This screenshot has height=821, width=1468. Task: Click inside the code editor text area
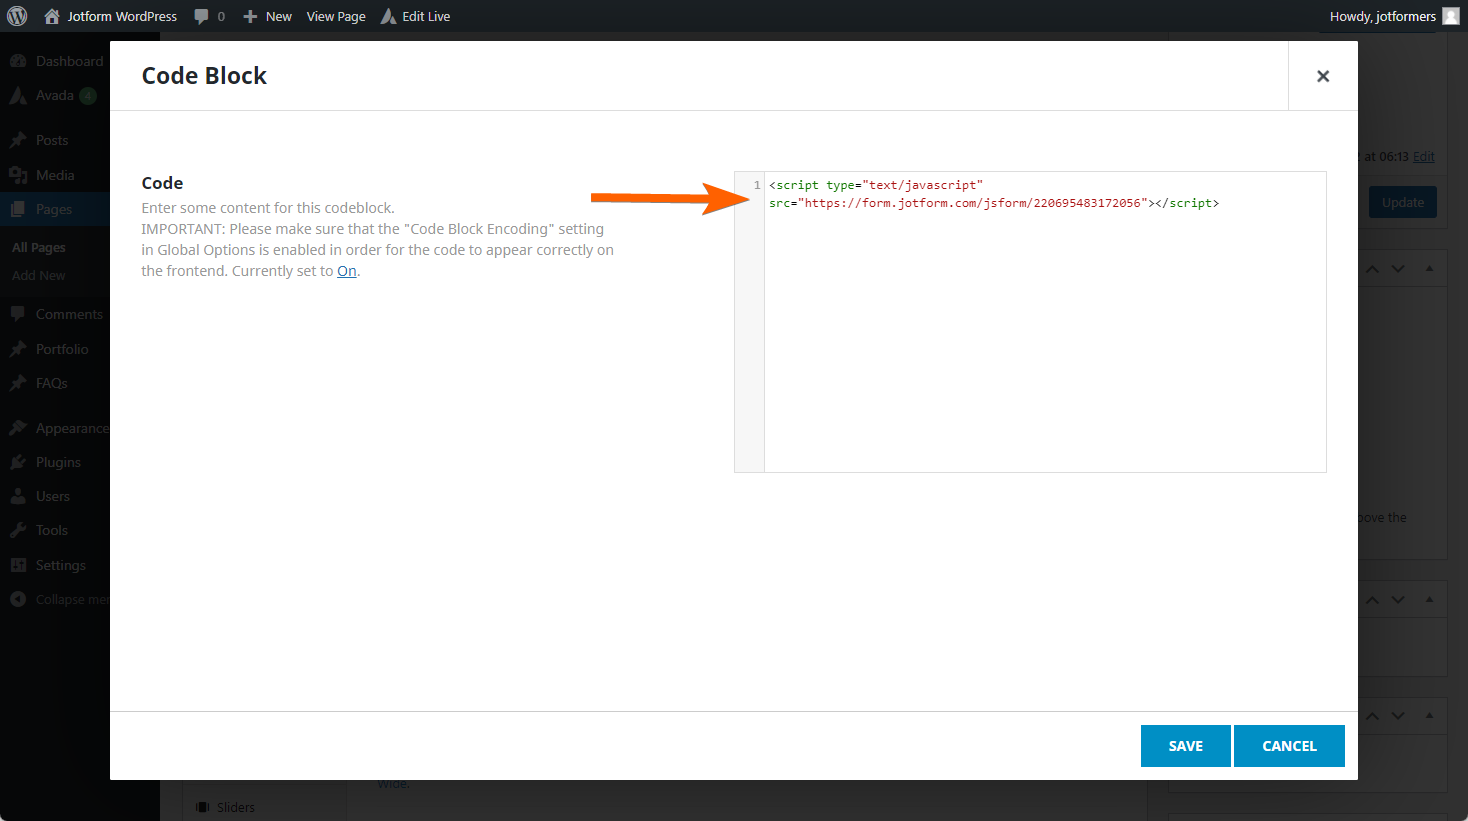[1045, 322]
